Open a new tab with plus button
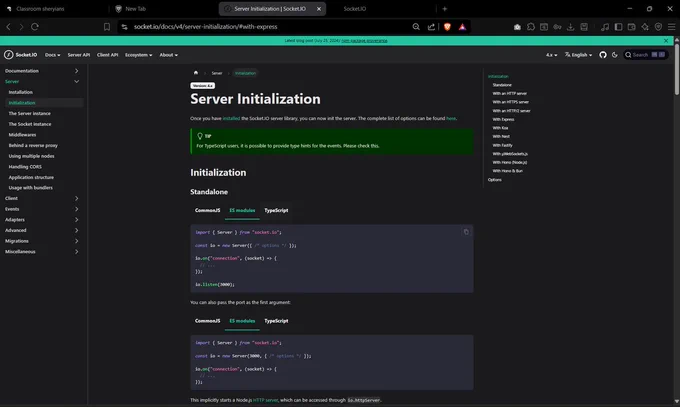The width and height of the screenshot is (680, 407). (x=445, y=9)
